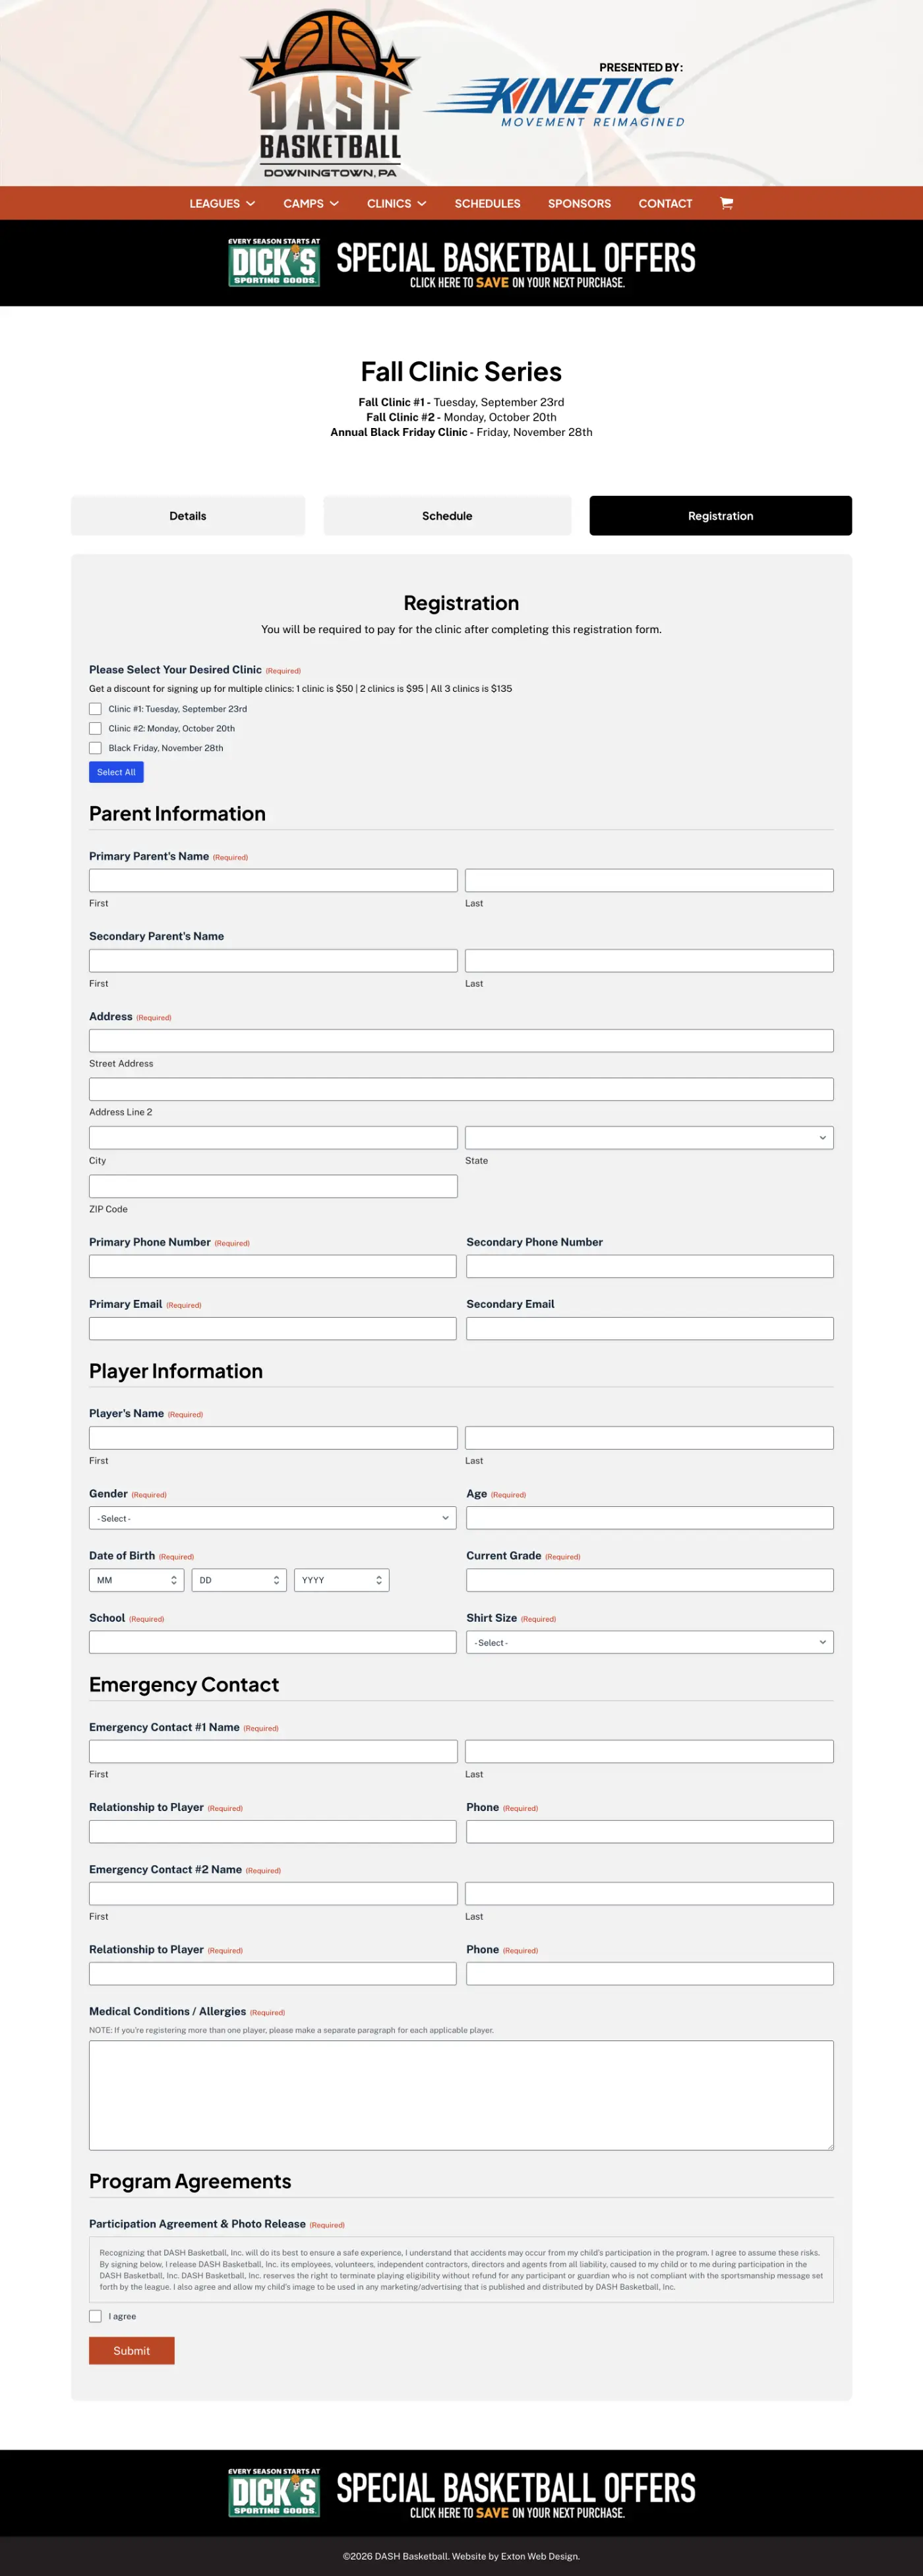The height and width of the screenshot is (2576, 923).
Task: Open the shopping cart icon
Action: pos(726,203)
